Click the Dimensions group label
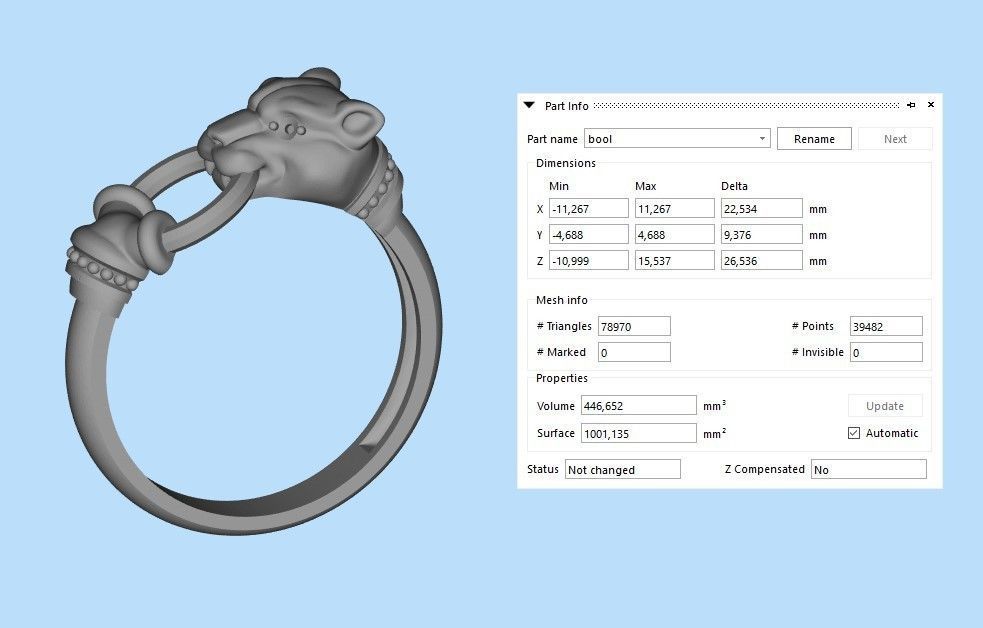Image resolution: width=983 pixels, height=628 pixels. 565,163
